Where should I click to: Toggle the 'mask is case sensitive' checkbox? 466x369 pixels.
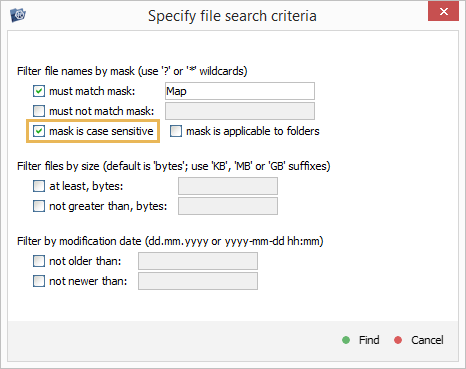pos(39,131)
